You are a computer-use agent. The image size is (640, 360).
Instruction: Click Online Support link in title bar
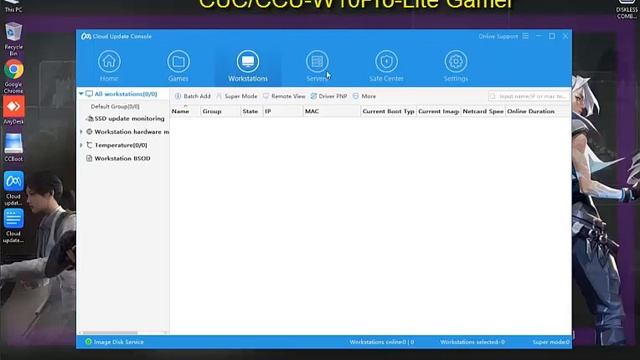point(498,36)
